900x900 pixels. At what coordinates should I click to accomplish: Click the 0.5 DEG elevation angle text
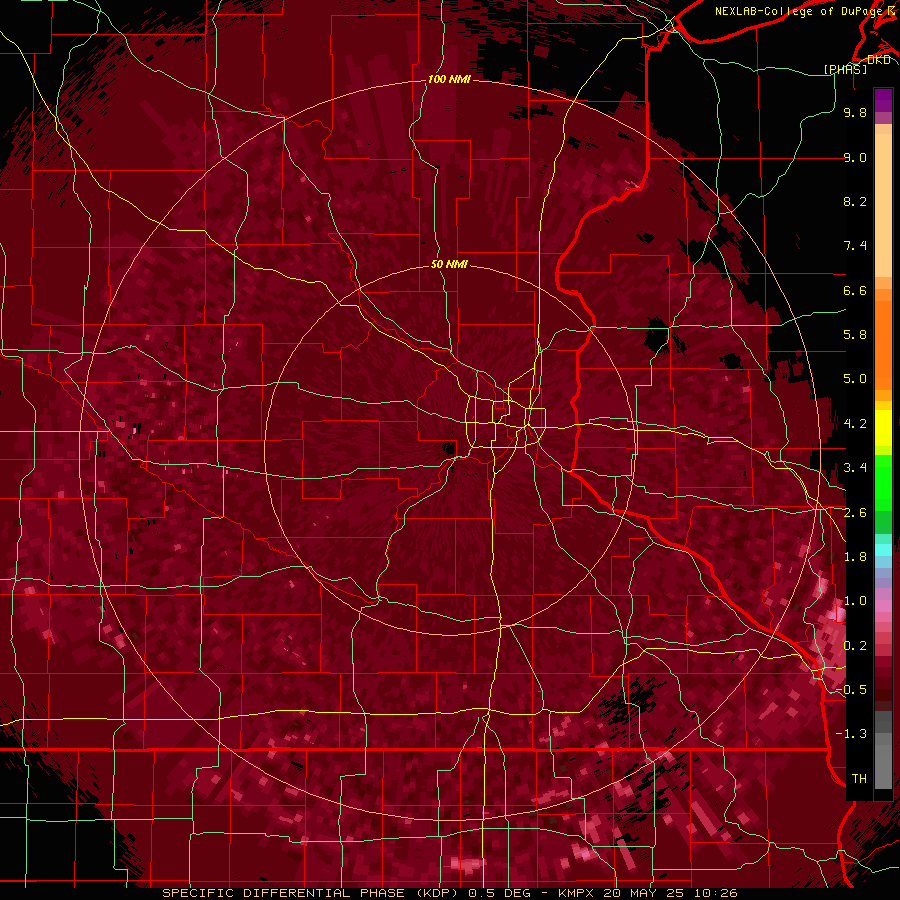pos(502,893)
